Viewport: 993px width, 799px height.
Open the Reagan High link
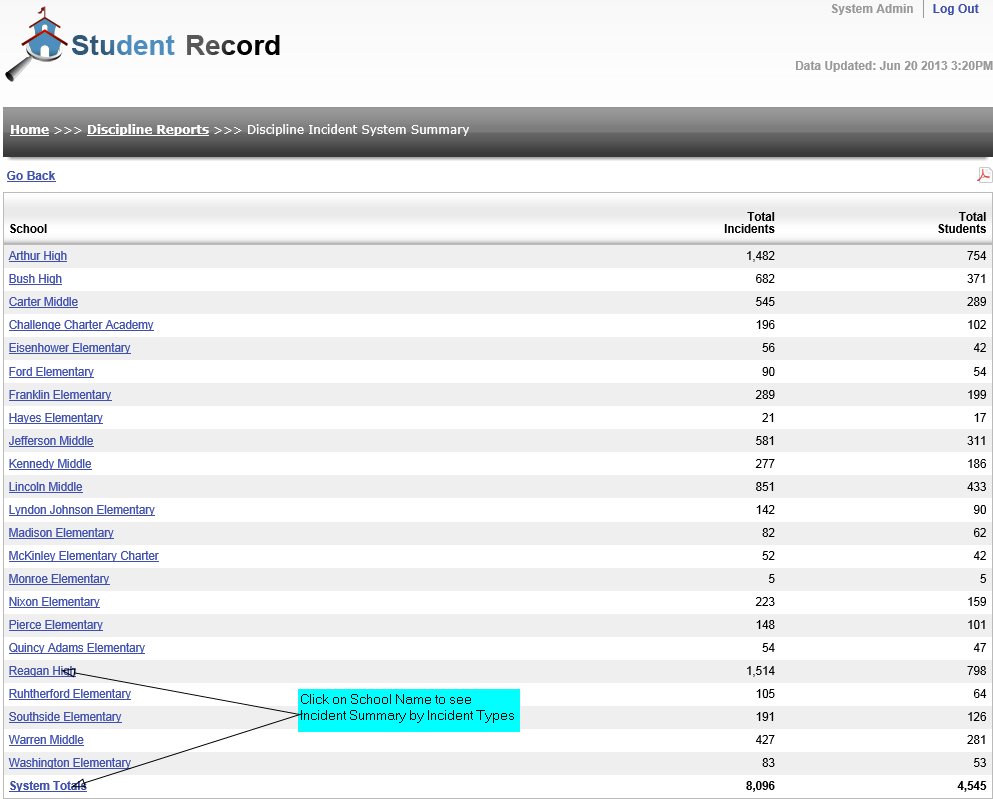coord(42,670)
